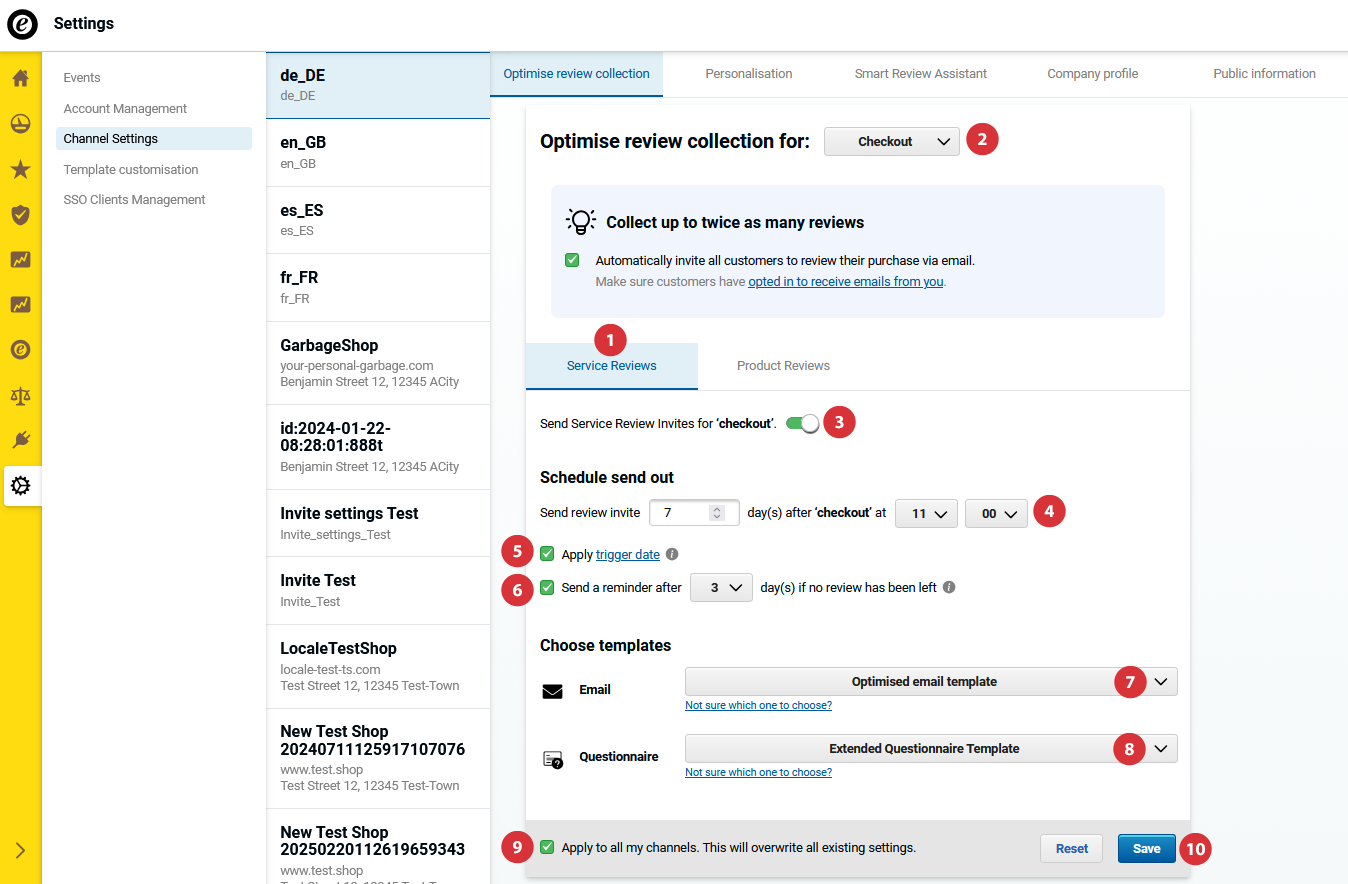
Task: Open the opted in to receive emails link
Action: point(845,282)
